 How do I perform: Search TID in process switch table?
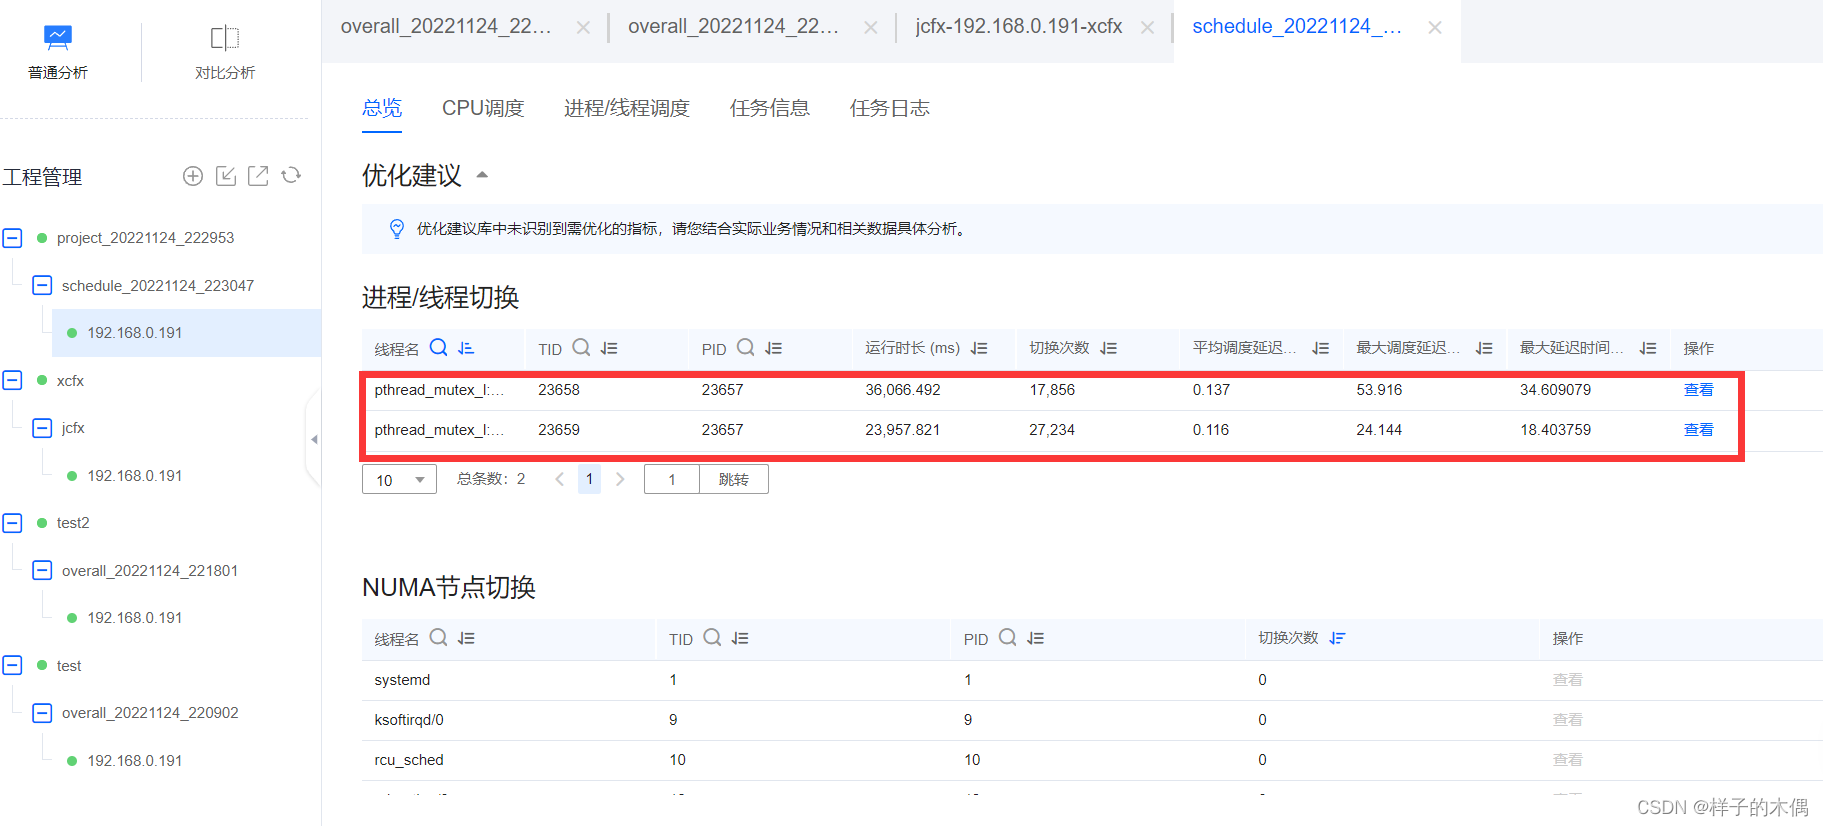(581, 348)
